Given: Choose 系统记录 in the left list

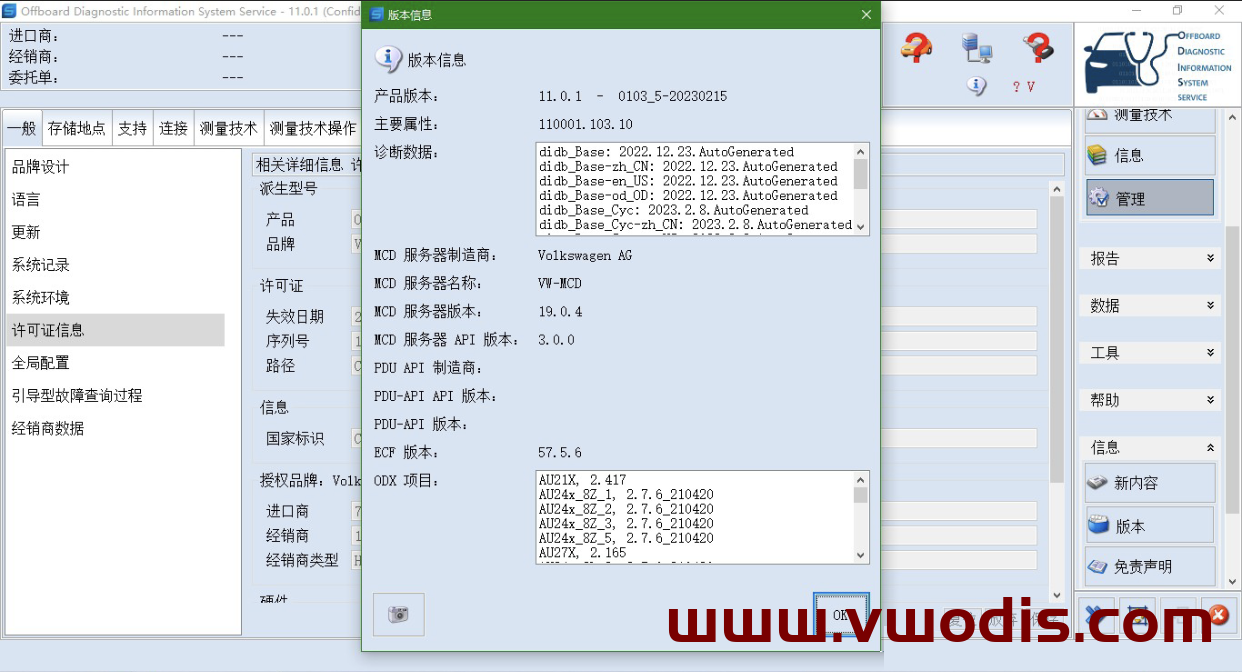Looking at the screenshot, I should click(x=115, y=265).
